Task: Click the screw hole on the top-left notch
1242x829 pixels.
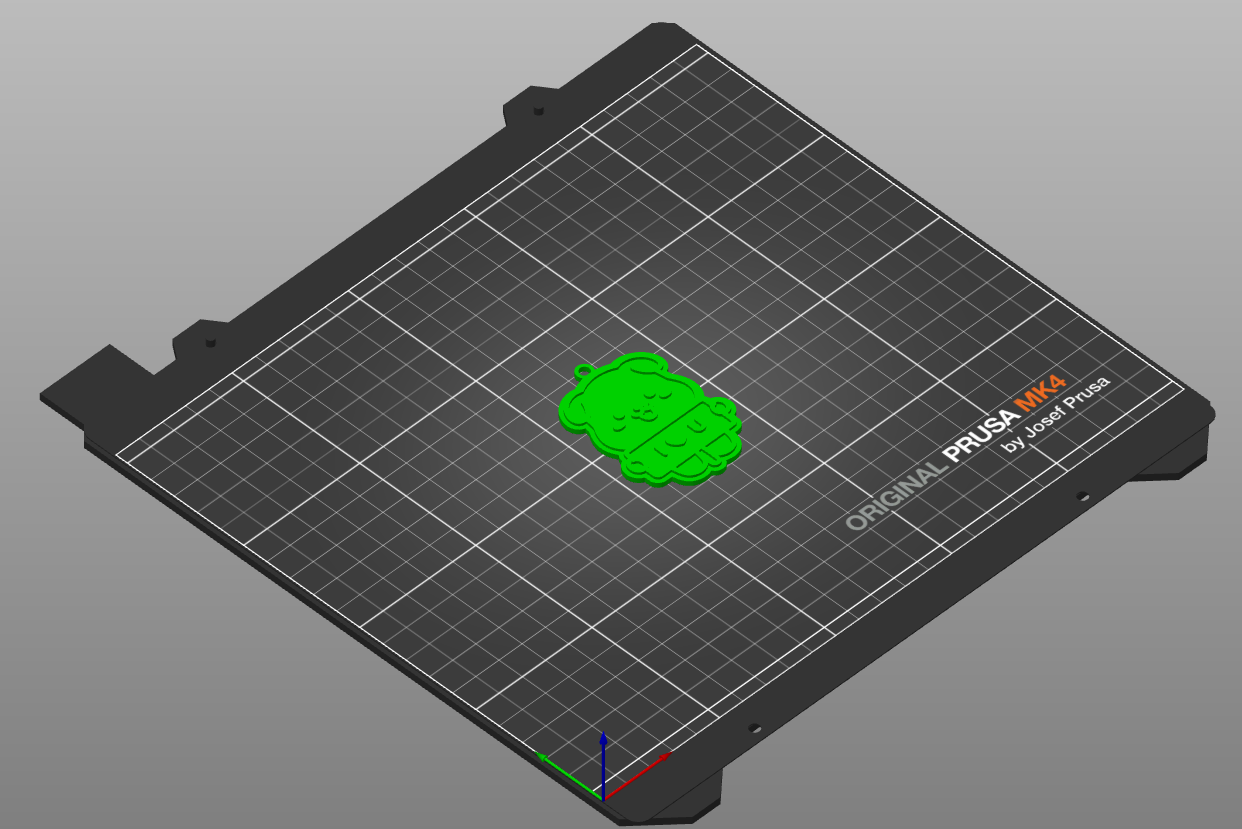Action: click(x=538, y=111)
